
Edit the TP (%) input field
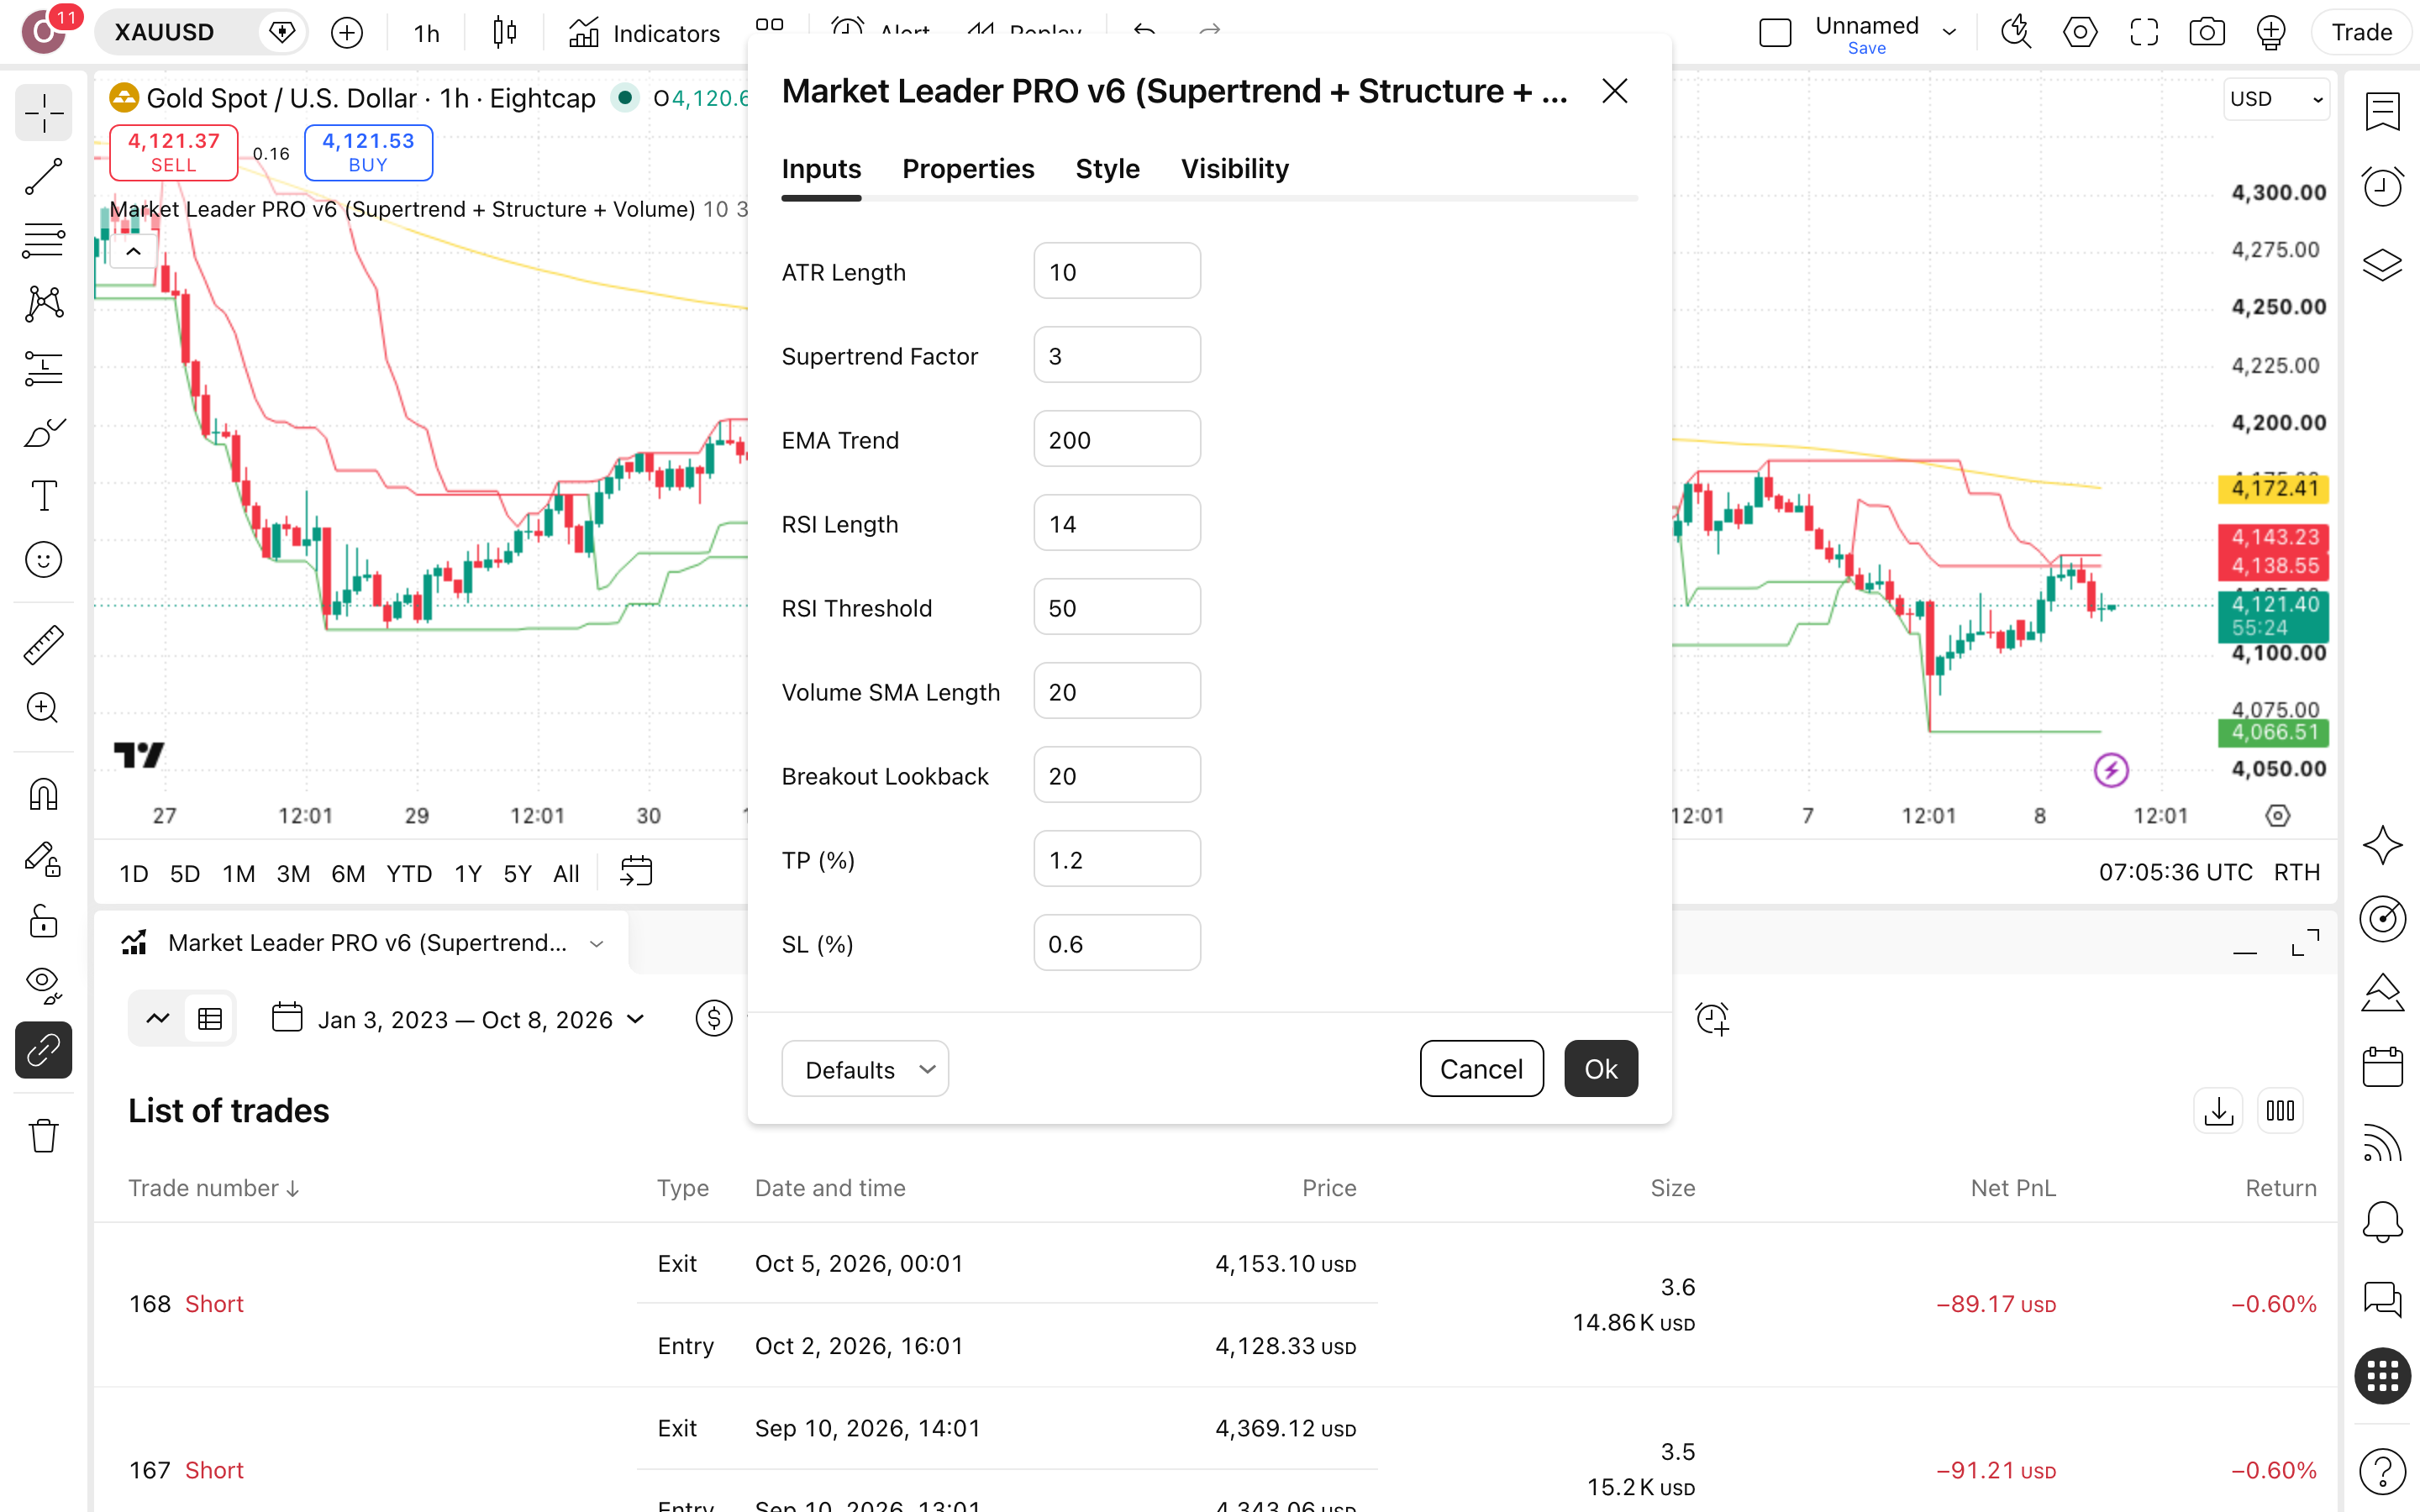(x=1117, y=859)
